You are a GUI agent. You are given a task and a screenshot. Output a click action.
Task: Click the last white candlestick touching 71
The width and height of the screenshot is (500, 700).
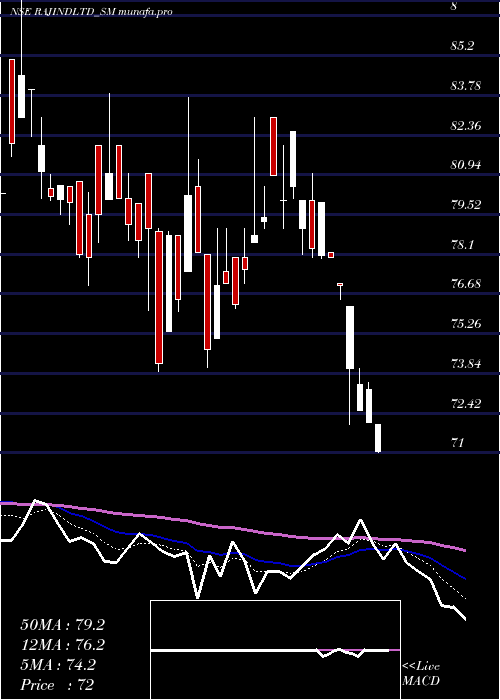[x=378, y=438]
